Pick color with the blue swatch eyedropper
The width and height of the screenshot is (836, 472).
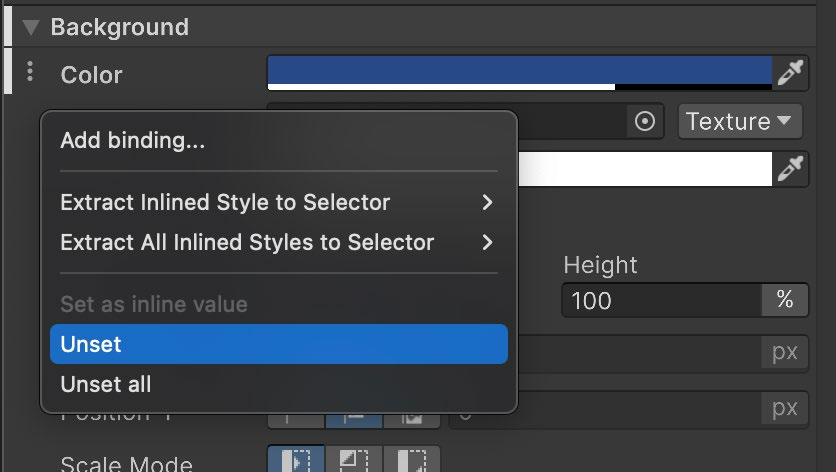pyautogui.click(x=790, y=73)
